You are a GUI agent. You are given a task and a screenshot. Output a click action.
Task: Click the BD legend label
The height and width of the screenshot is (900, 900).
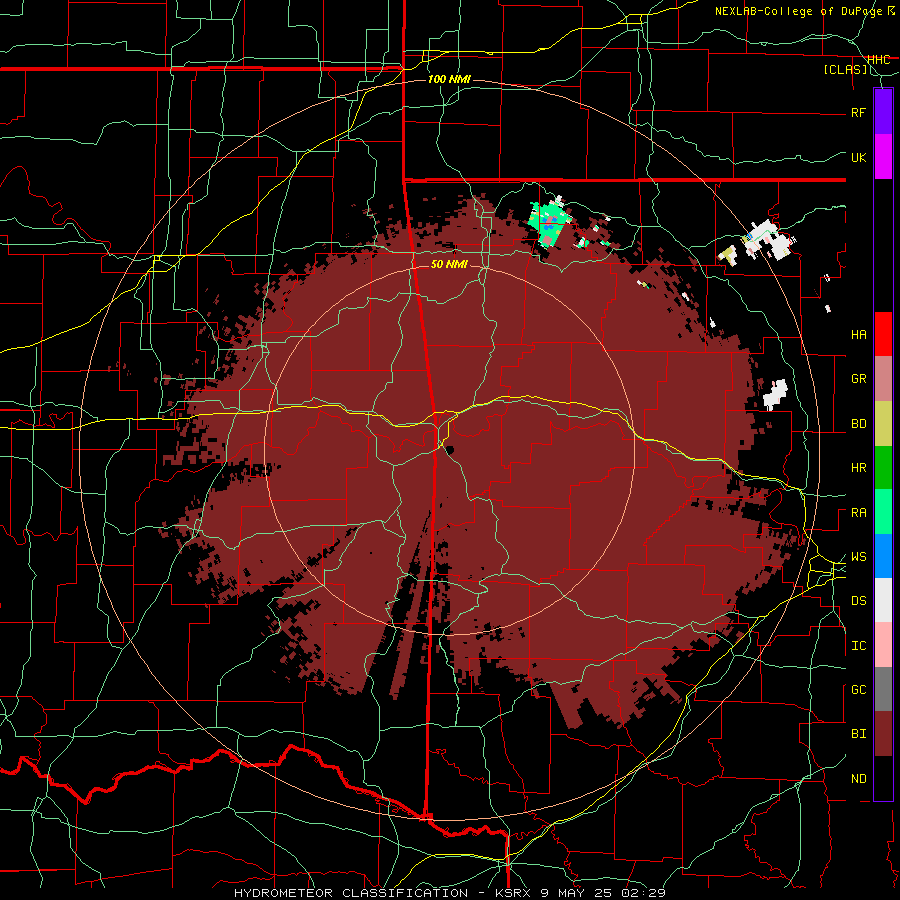click(858, 424)
